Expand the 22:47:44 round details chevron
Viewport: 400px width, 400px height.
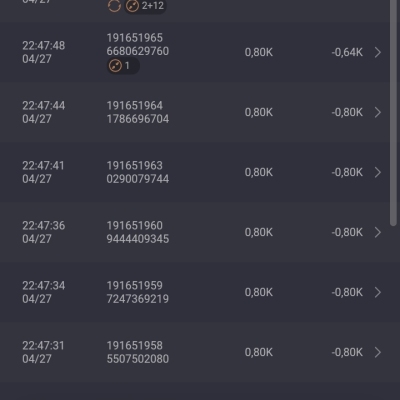pos(378,112)
